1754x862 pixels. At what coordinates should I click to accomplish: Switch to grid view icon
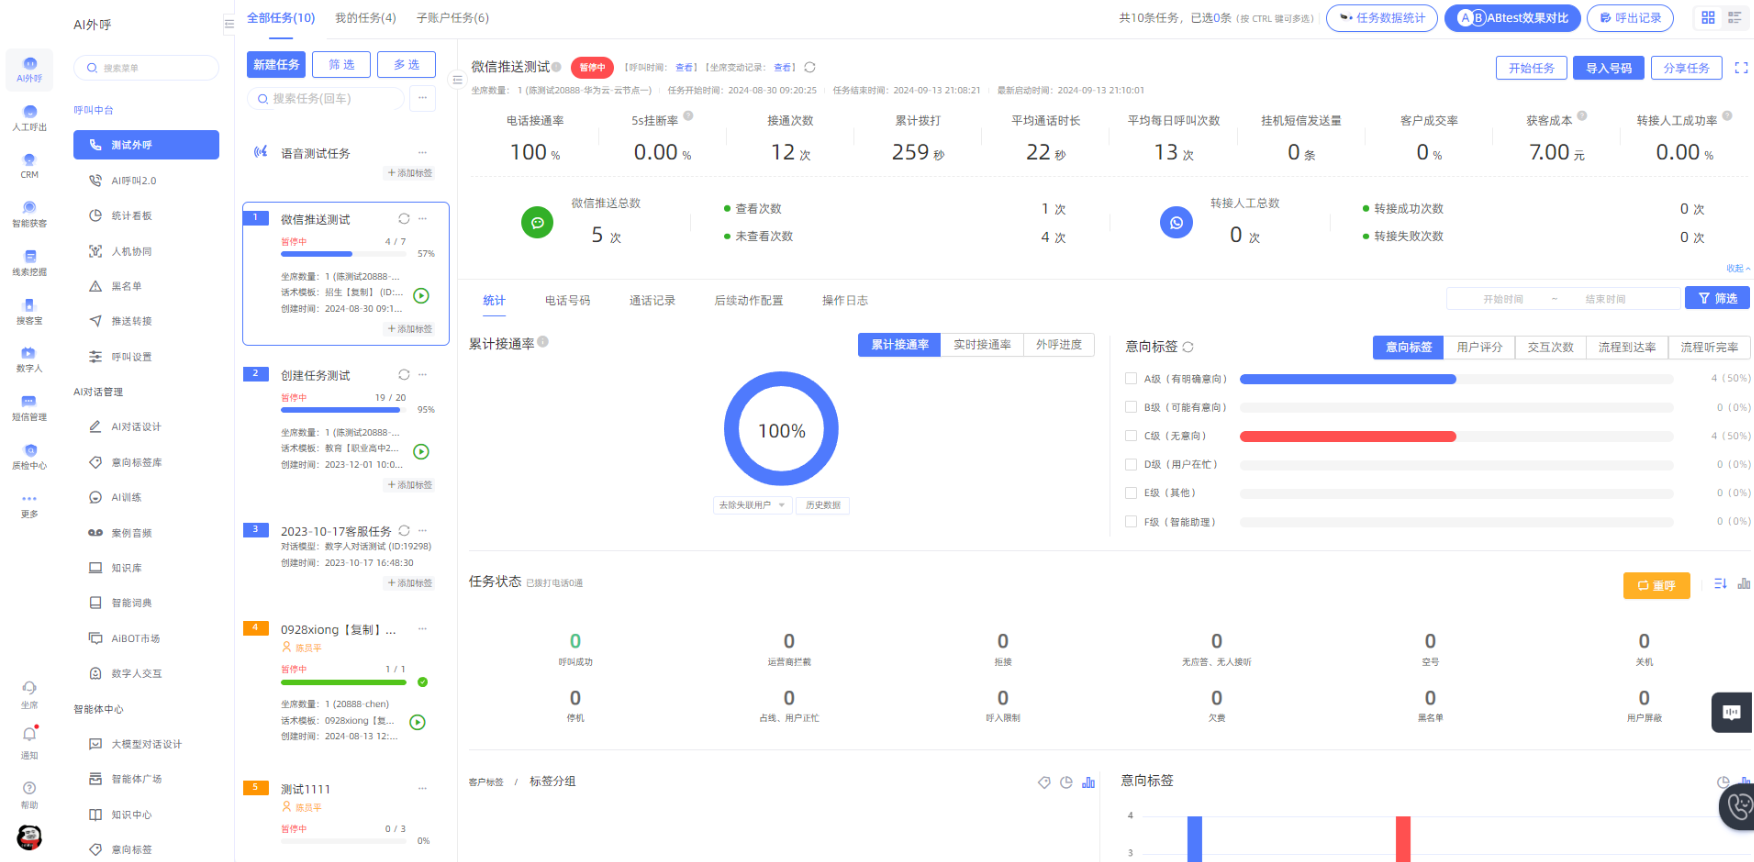coord(1708,18)
